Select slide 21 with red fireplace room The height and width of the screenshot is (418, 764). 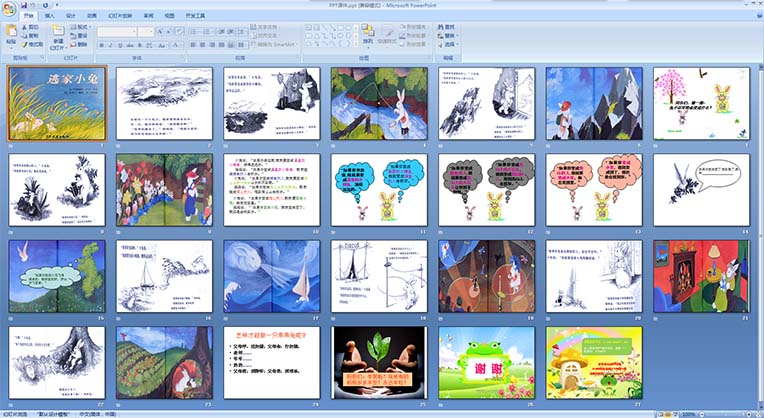[702, 276]
